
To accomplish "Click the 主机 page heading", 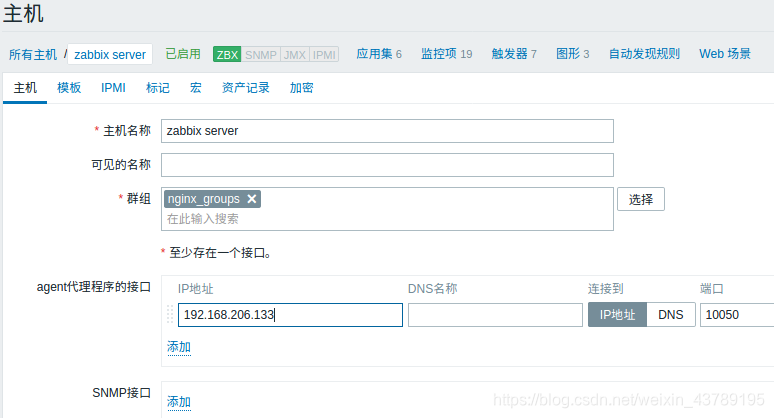I will click(23, 13).
